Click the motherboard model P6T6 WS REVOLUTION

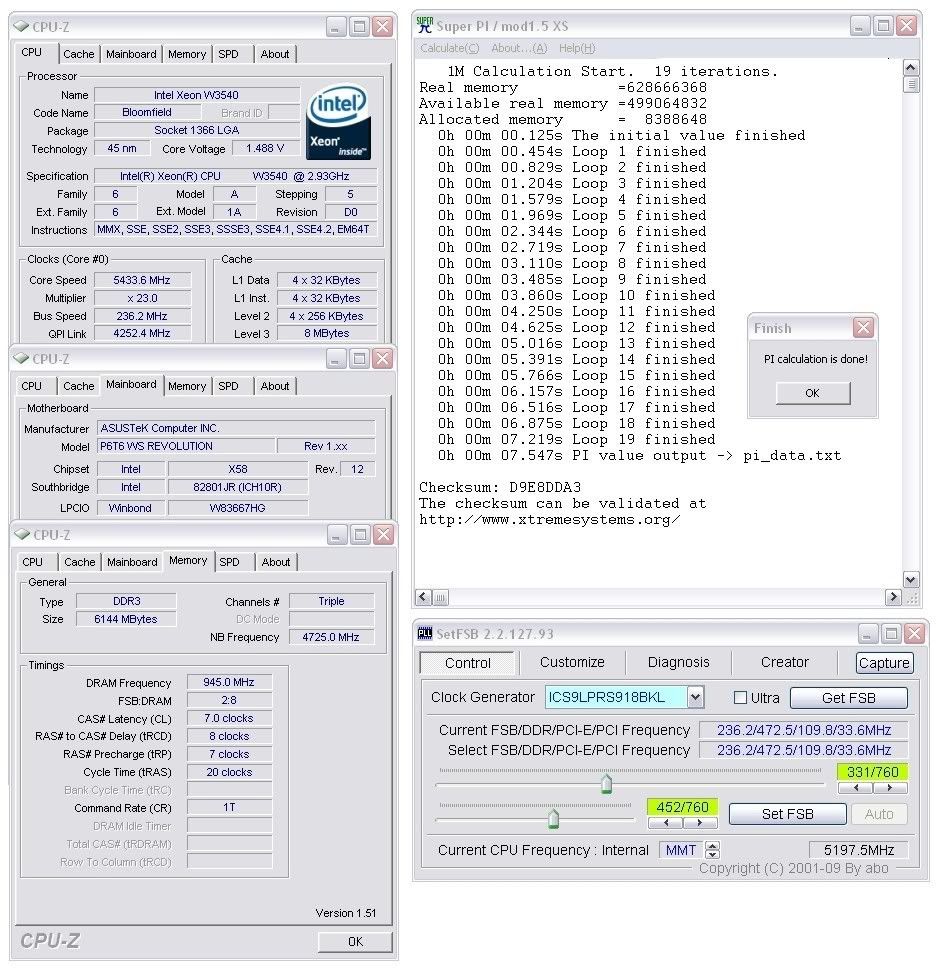pos(186,446)
